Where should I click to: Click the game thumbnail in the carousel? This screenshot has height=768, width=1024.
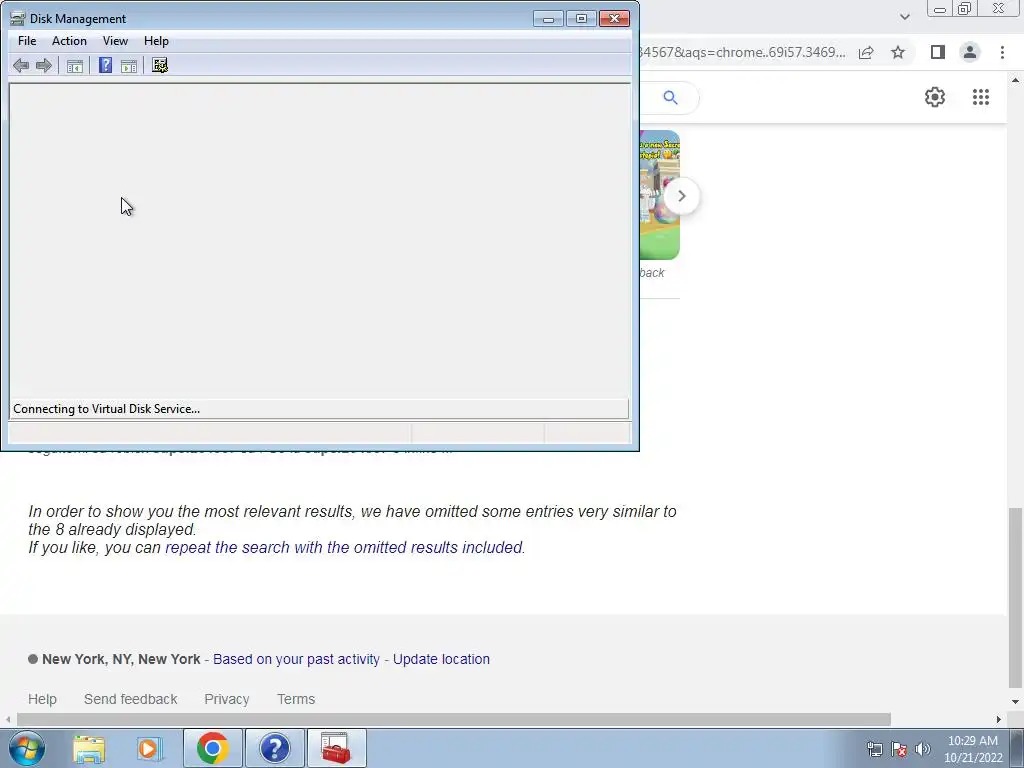tap(660, 195)
